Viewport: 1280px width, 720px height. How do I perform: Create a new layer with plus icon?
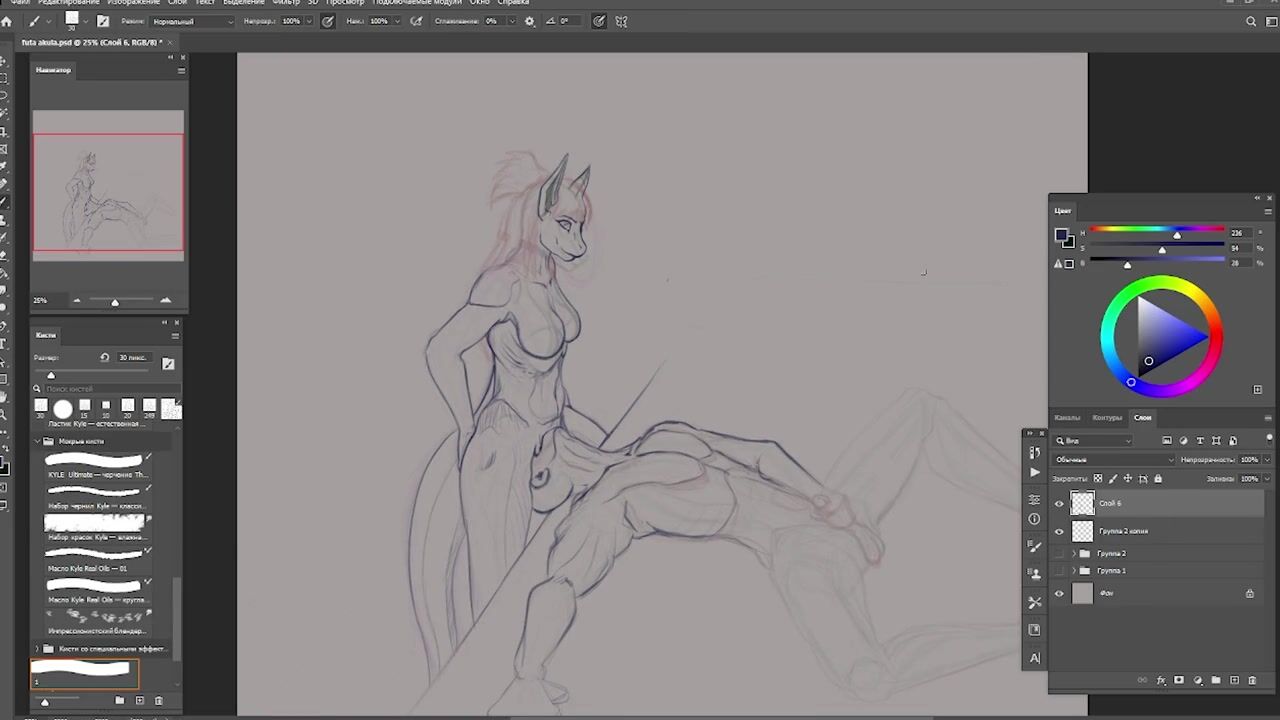1234,681
